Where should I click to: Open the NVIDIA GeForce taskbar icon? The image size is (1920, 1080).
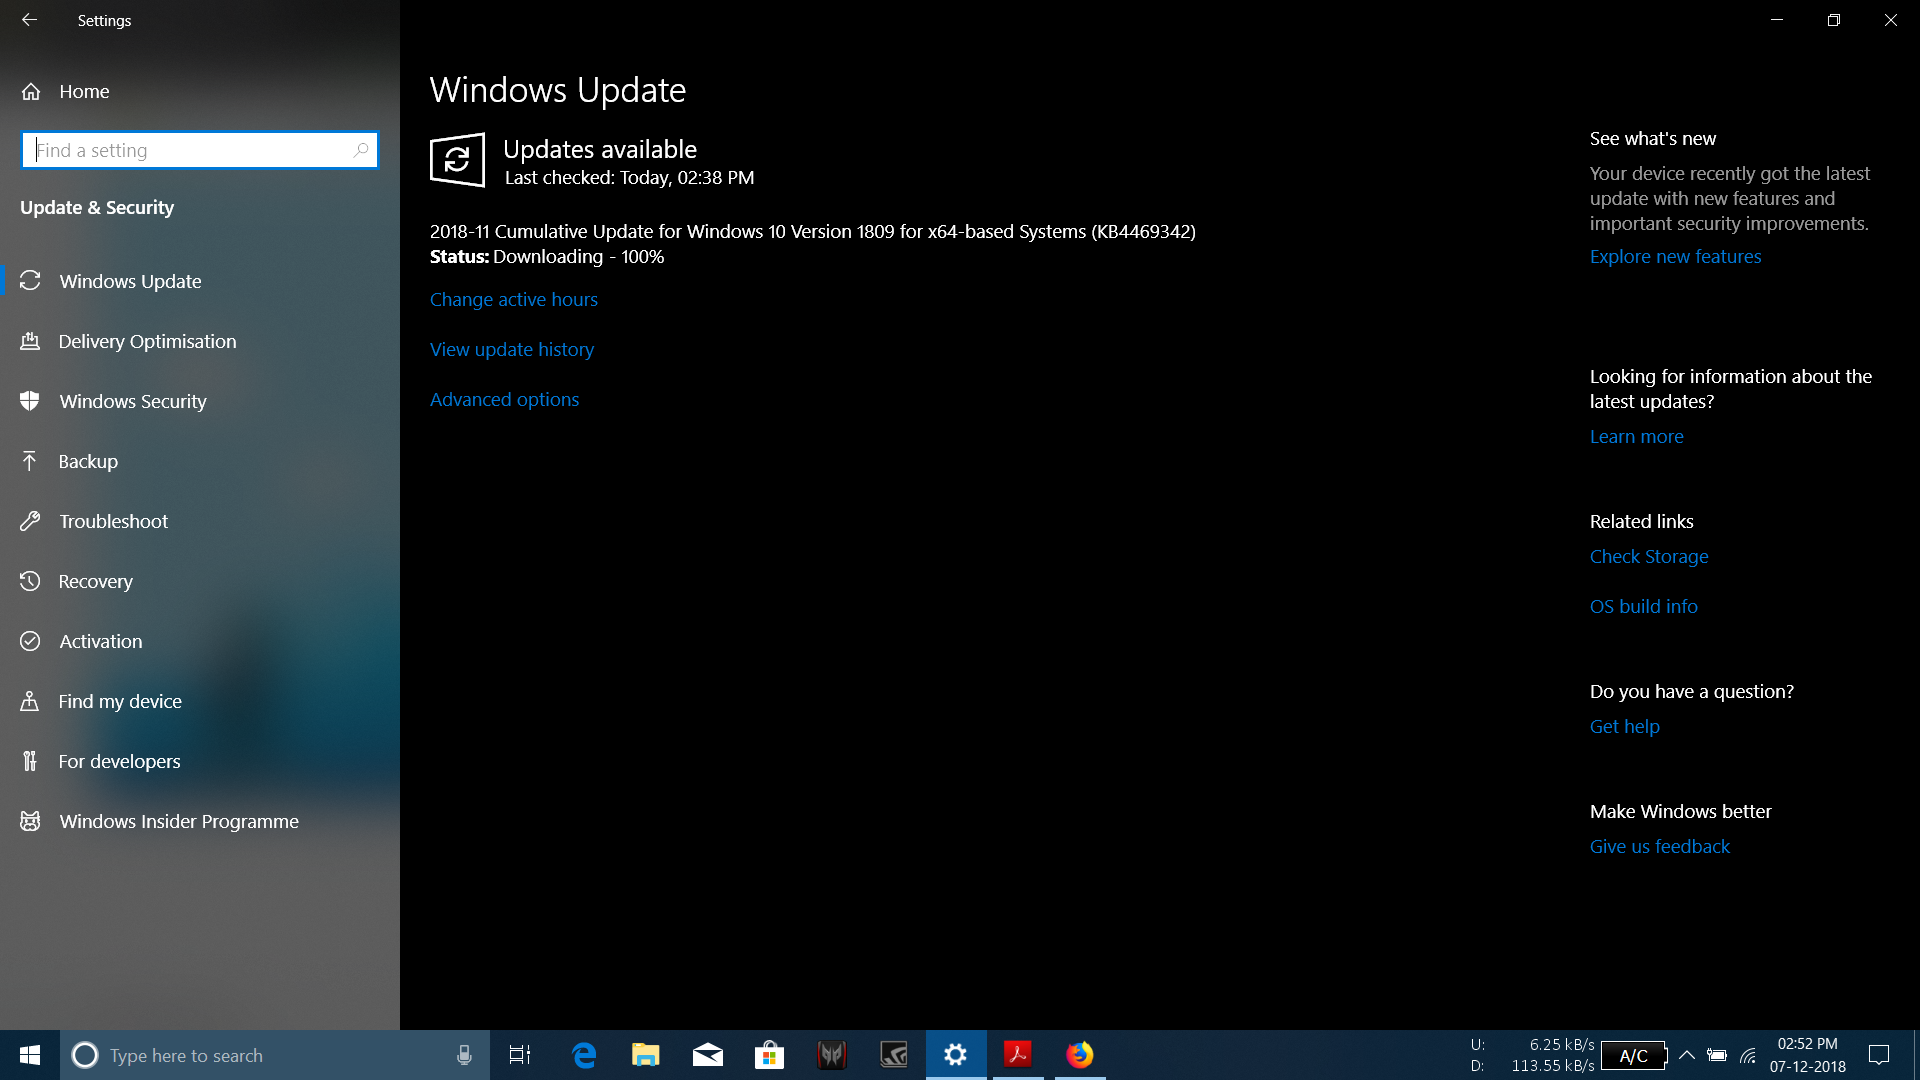click(894, 1055)
